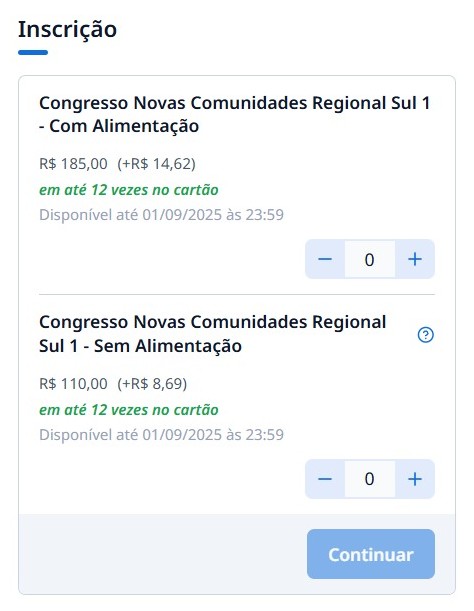Select the Sem Alimentação ticket title
This screenshot has width=474, height=611.
click(x=212, y=334)
